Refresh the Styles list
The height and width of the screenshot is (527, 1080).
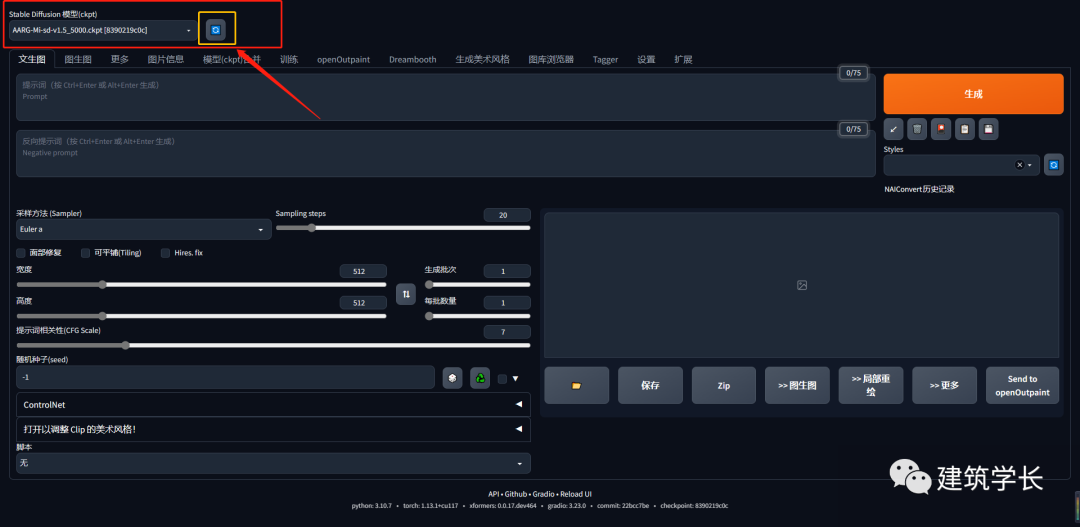(1054, 165)
